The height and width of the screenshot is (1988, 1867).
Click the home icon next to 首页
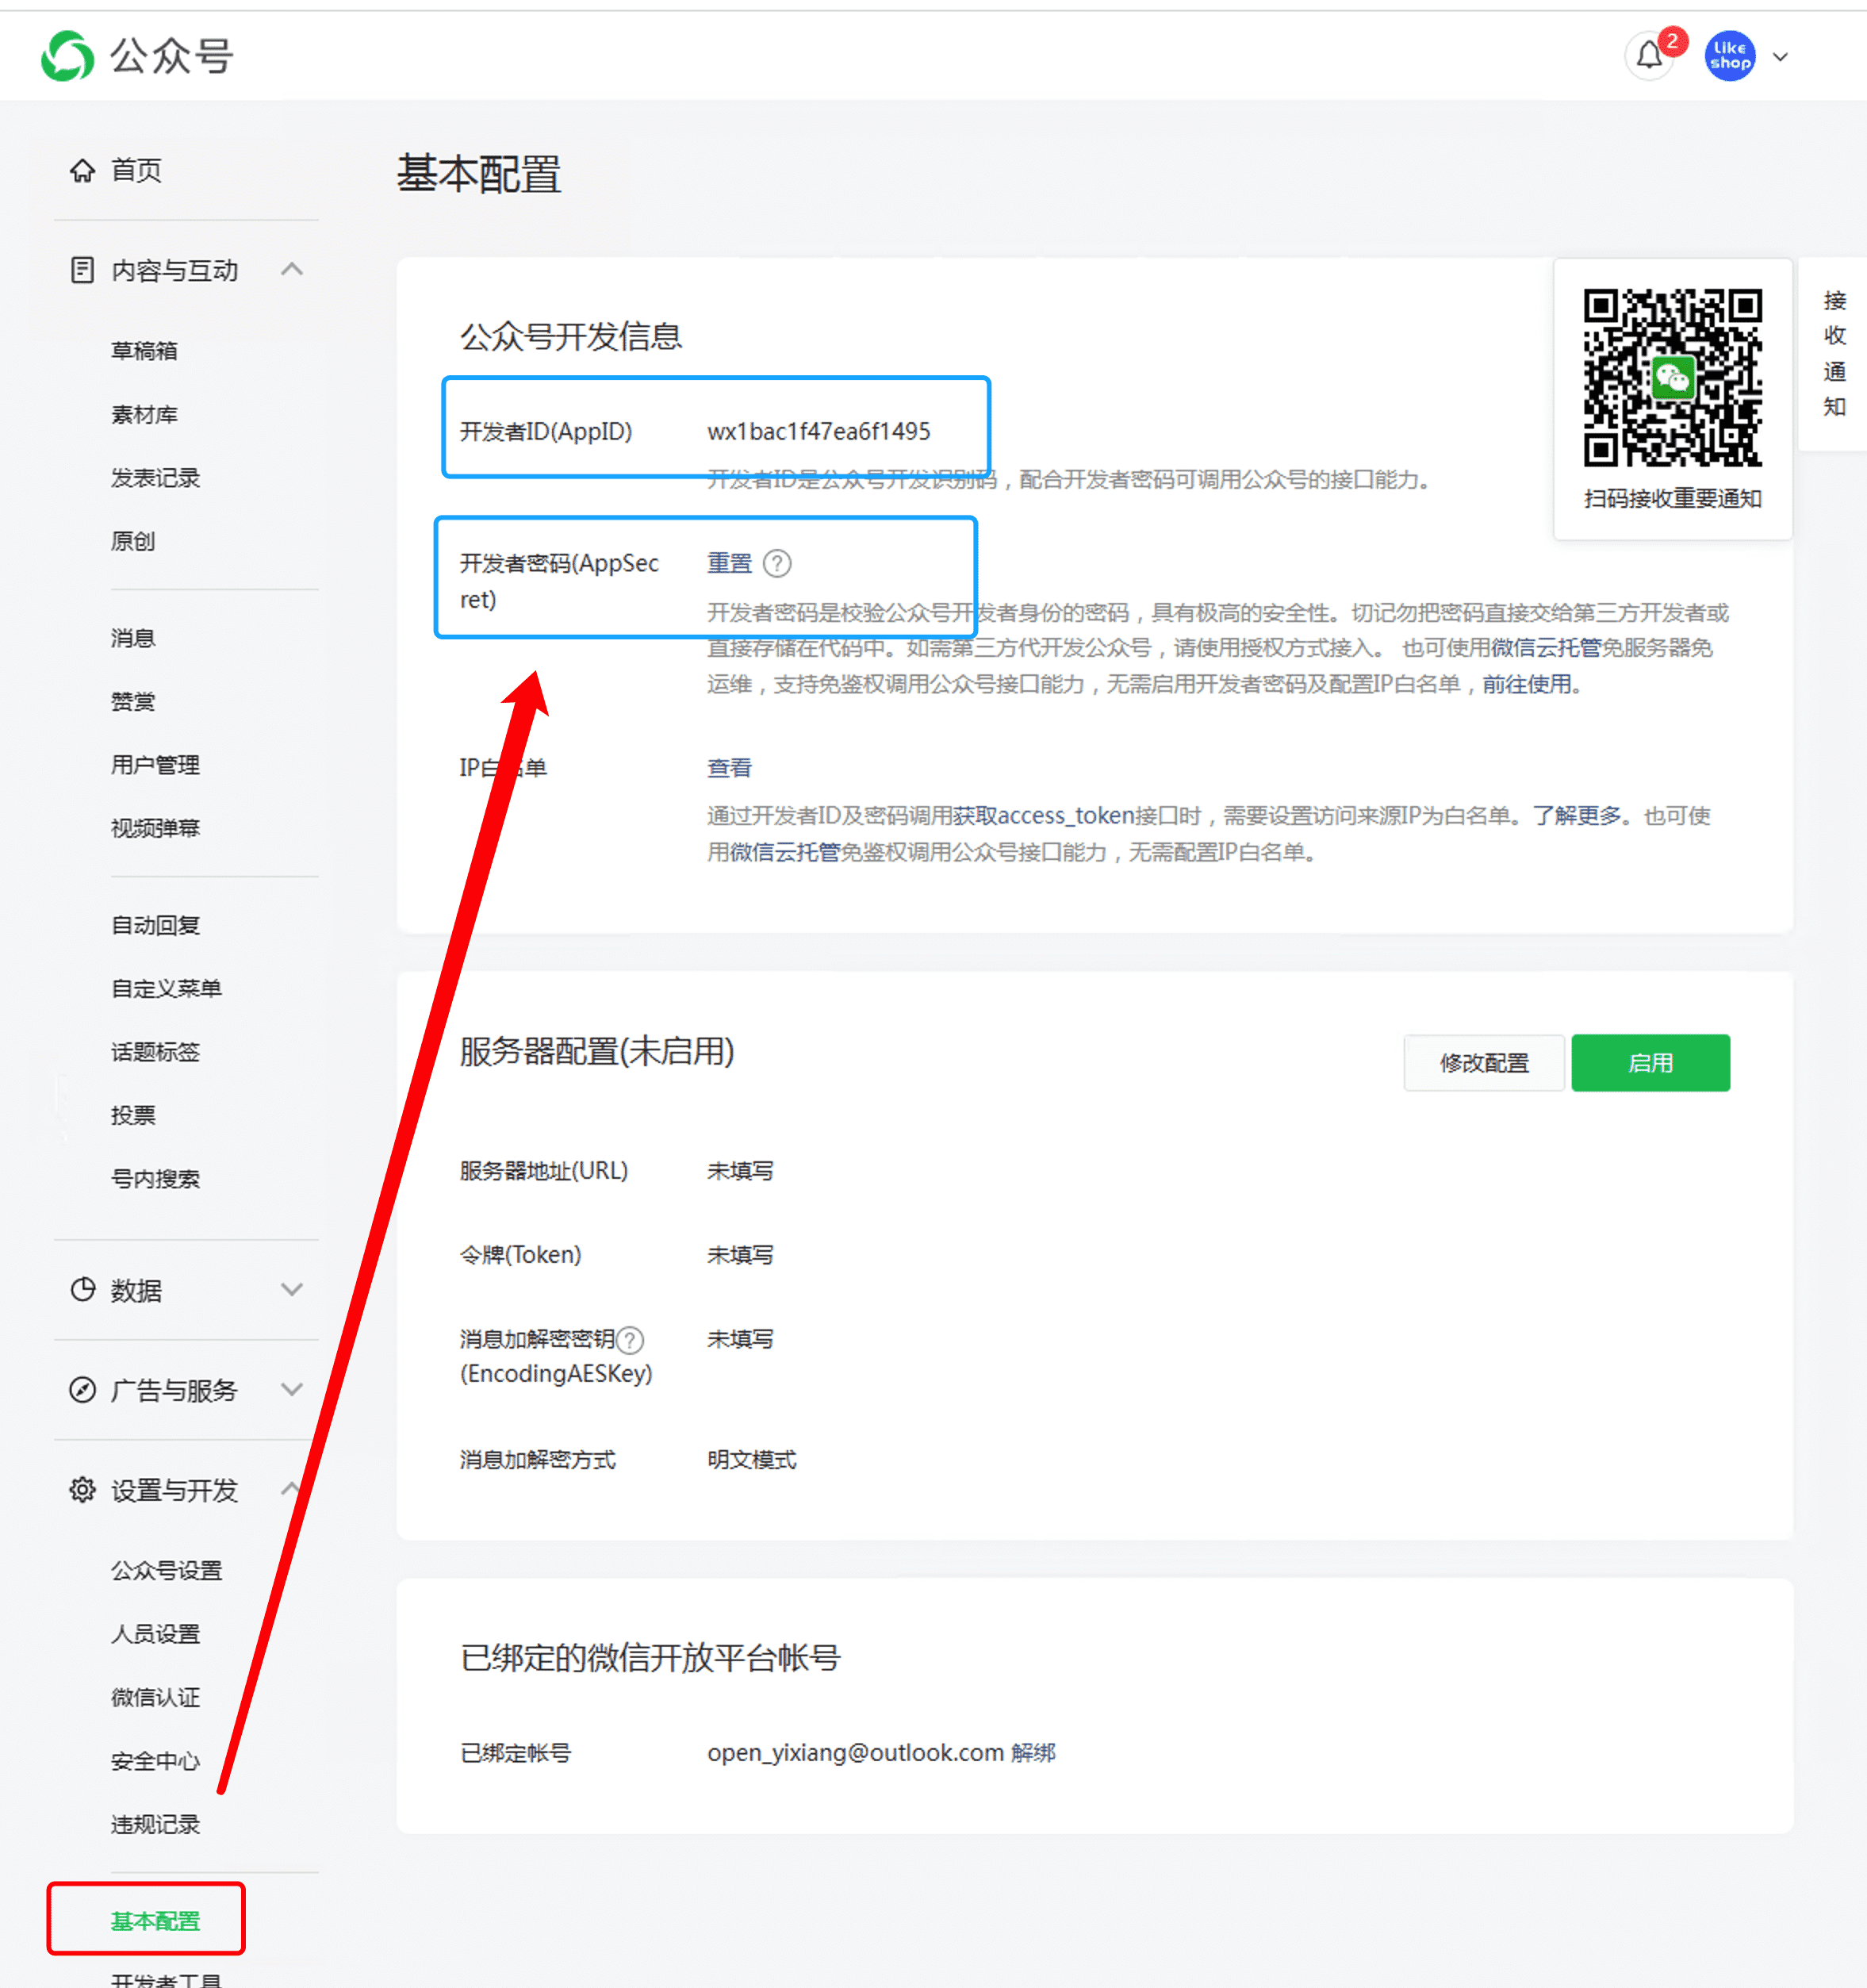tap(83, 170)
